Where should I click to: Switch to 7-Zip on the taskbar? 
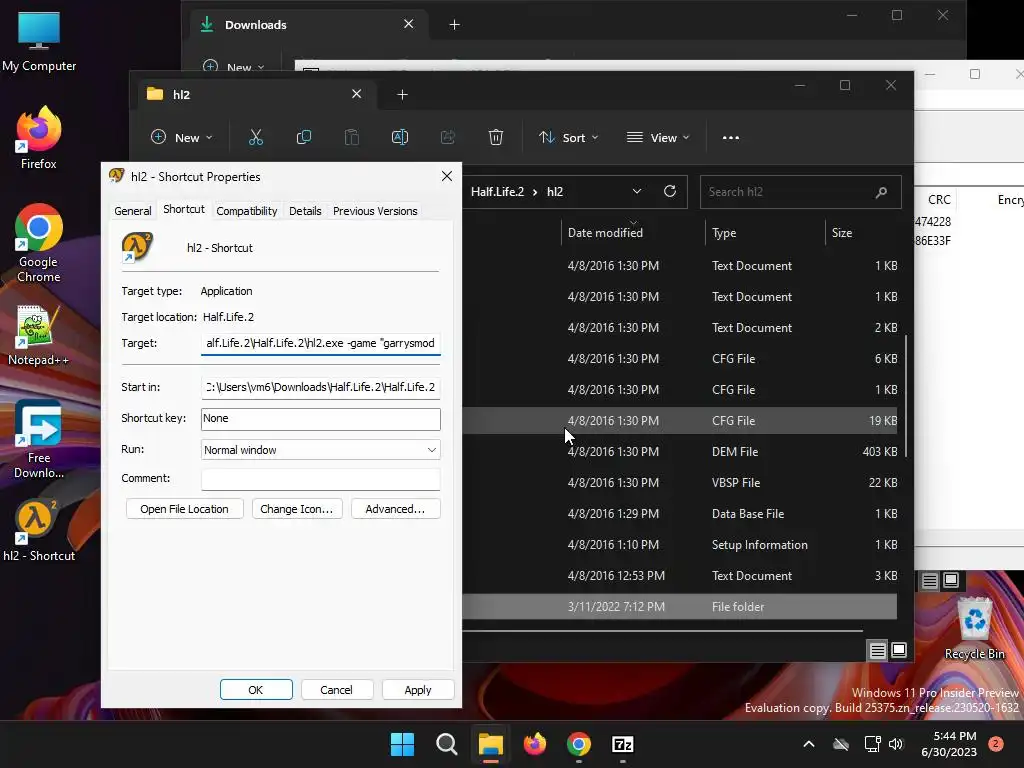(x=623, y=744)
